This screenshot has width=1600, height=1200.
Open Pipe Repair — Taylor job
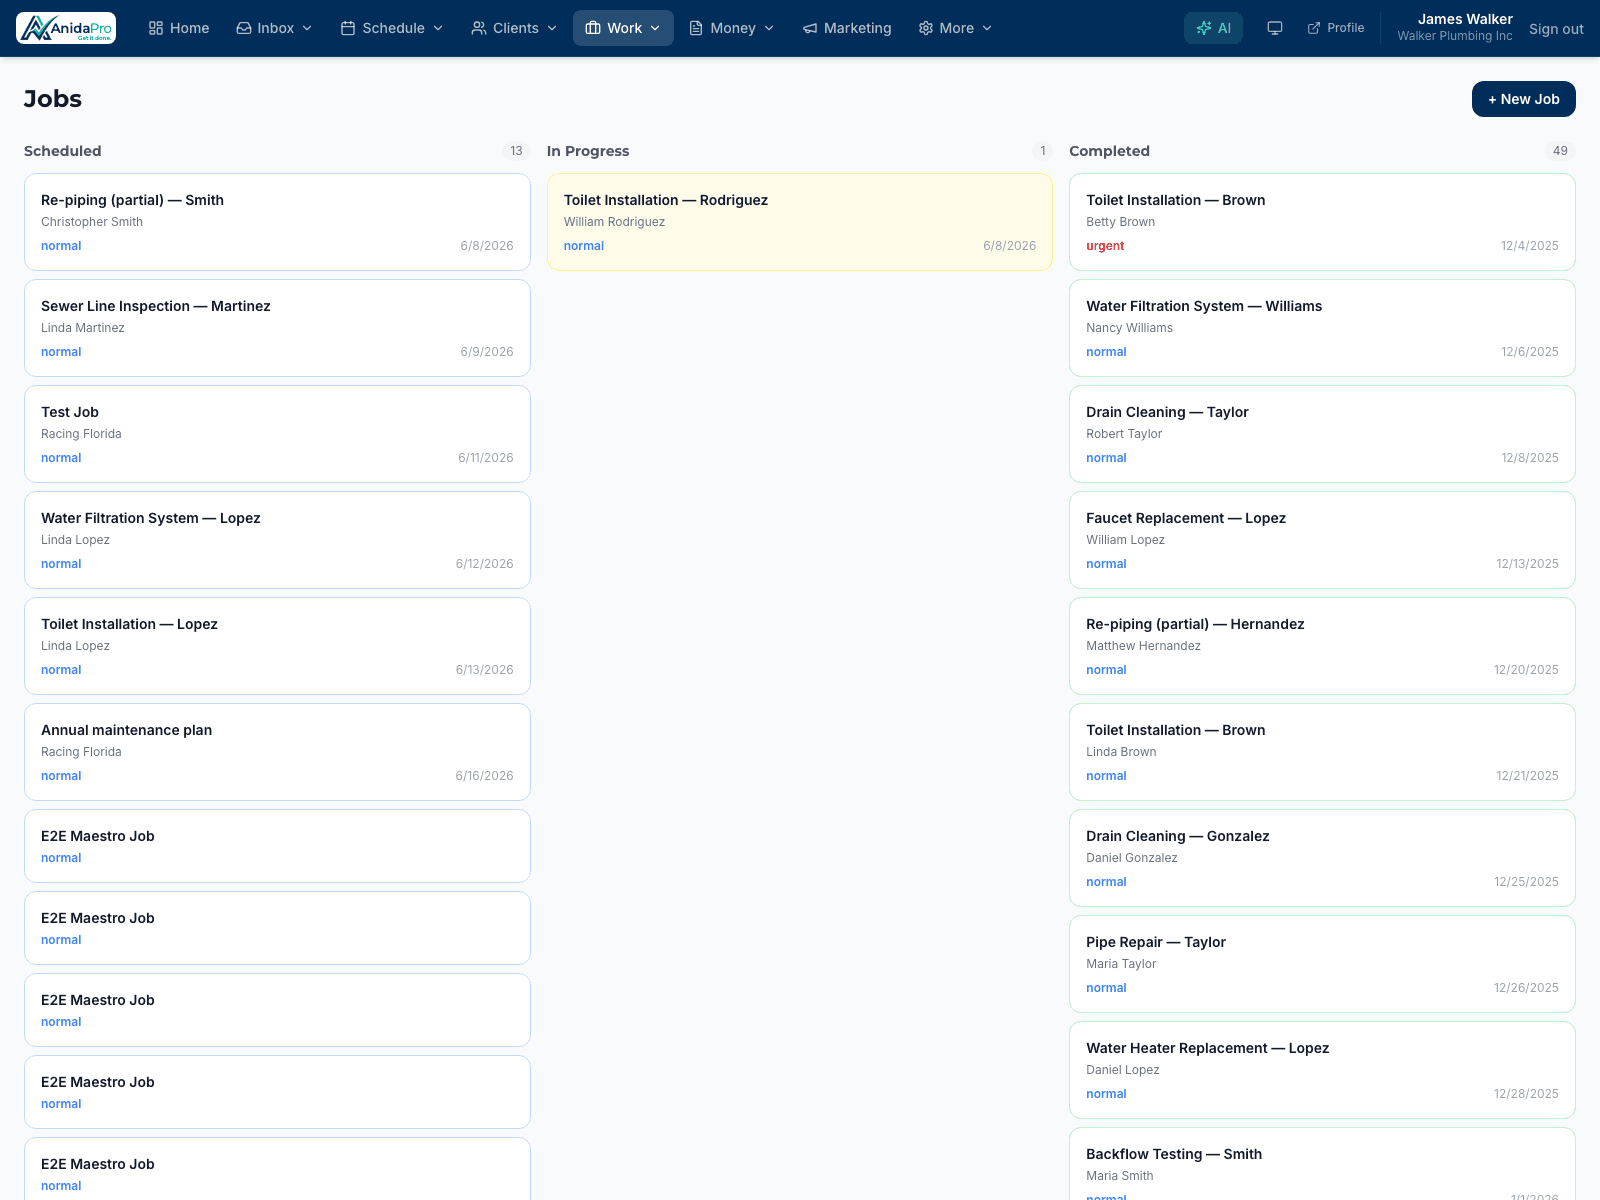coord(1322,964)
